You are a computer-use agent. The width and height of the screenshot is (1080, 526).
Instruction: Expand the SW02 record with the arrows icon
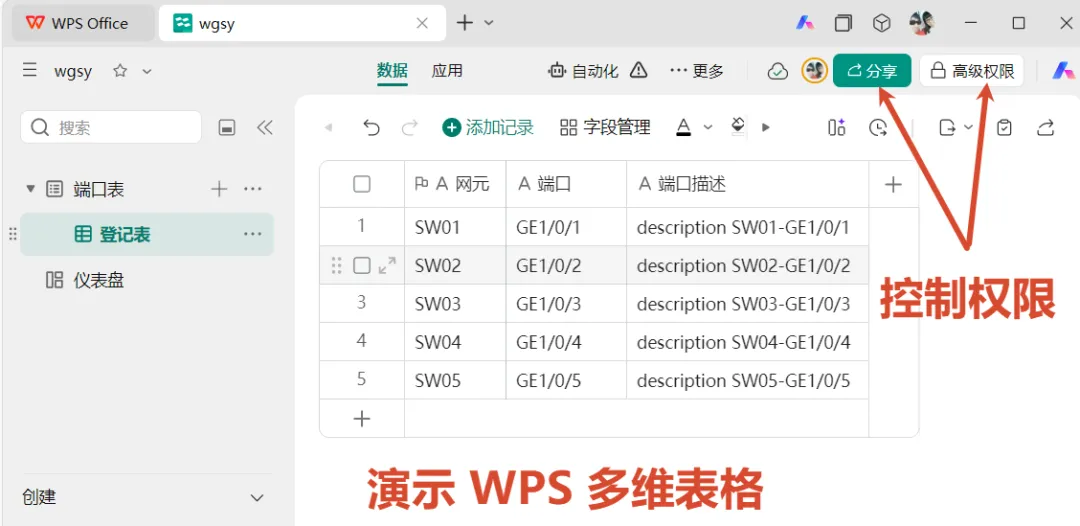coord(387,266)
